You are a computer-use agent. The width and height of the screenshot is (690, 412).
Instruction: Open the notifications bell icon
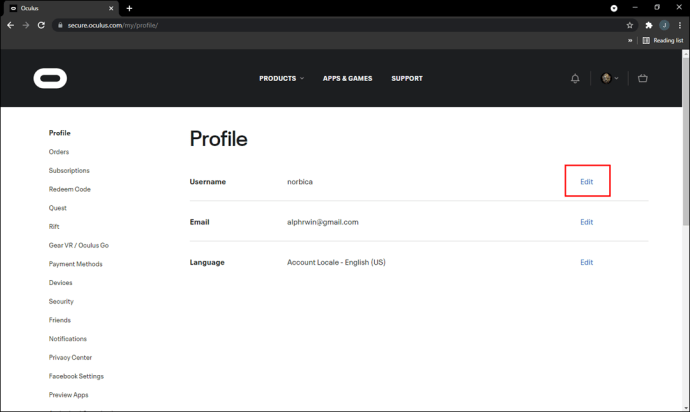[575, 78]
